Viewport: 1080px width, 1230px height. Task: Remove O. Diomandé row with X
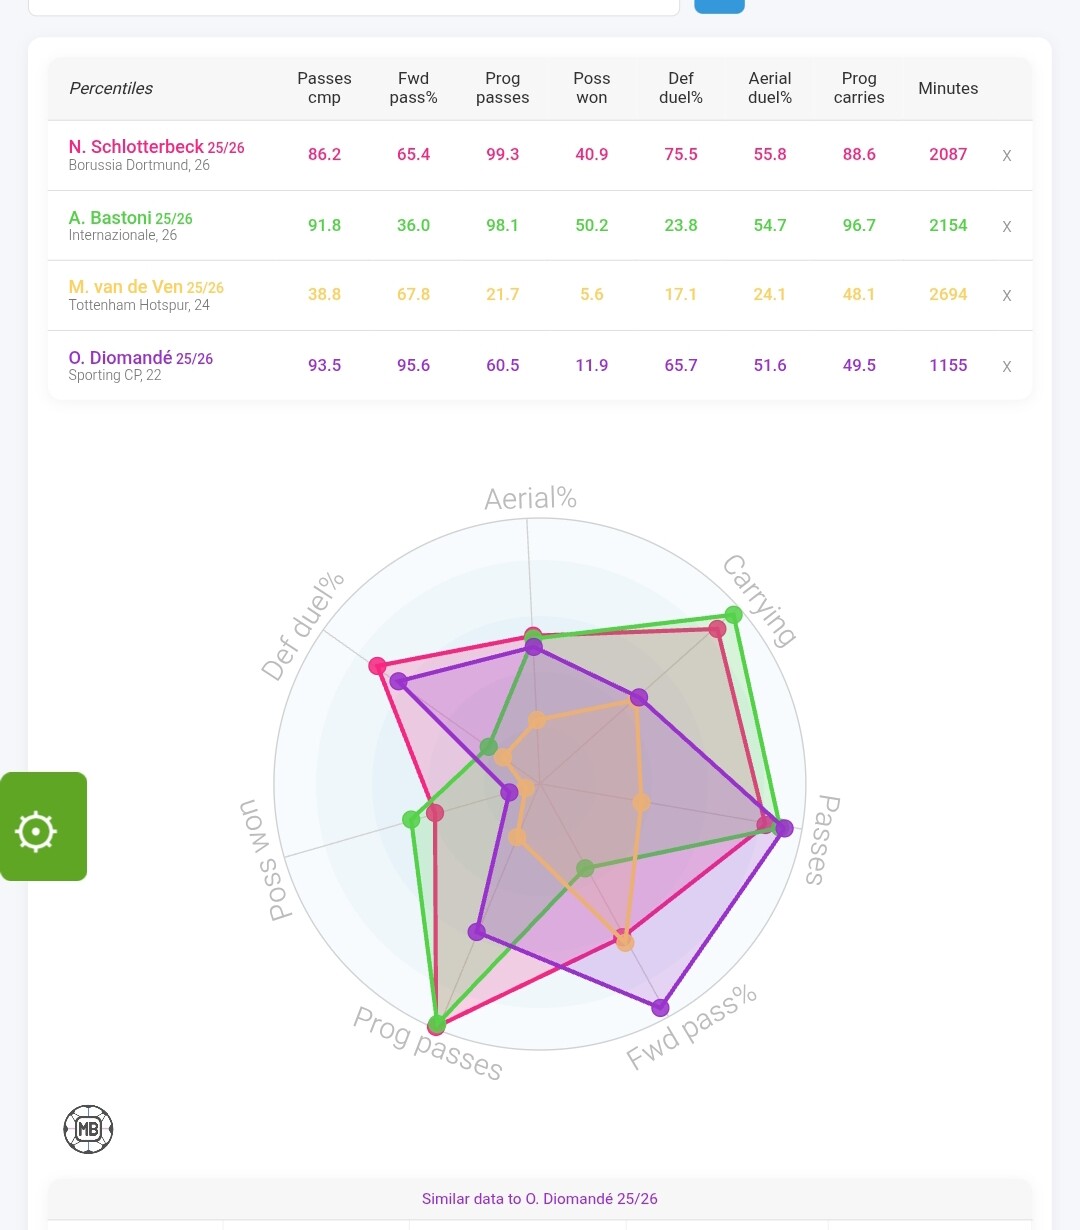point(1007,367)
